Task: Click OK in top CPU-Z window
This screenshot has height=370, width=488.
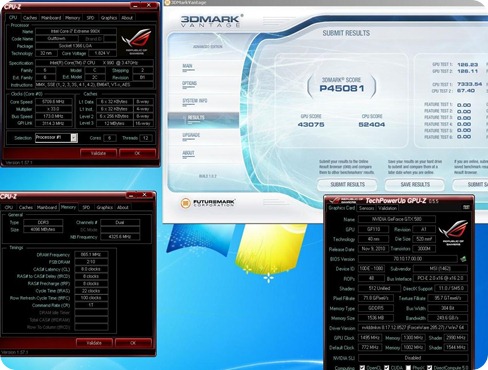Action: tap(137, 153)
